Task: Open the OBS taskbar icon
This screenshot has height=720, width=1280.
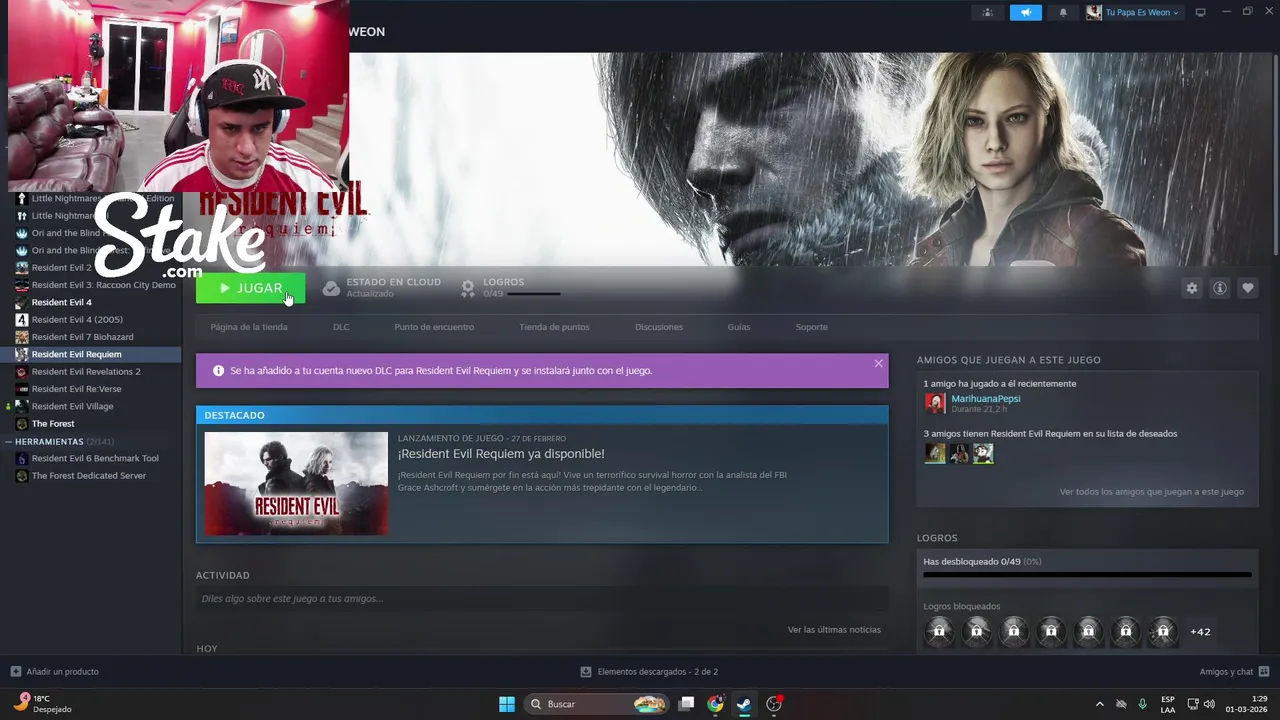Action: [x=774, y=704]
